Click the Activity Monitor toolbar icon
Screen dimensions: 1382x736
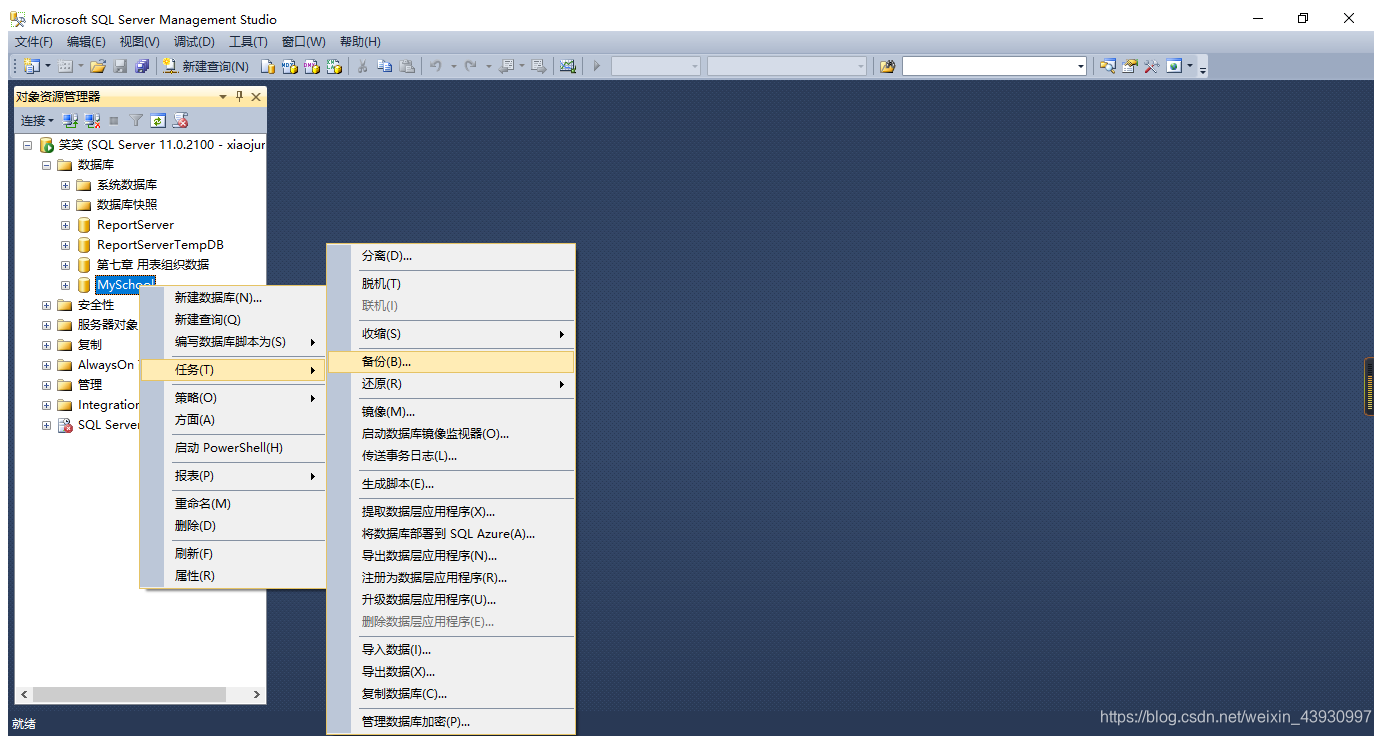click(568, 66)
